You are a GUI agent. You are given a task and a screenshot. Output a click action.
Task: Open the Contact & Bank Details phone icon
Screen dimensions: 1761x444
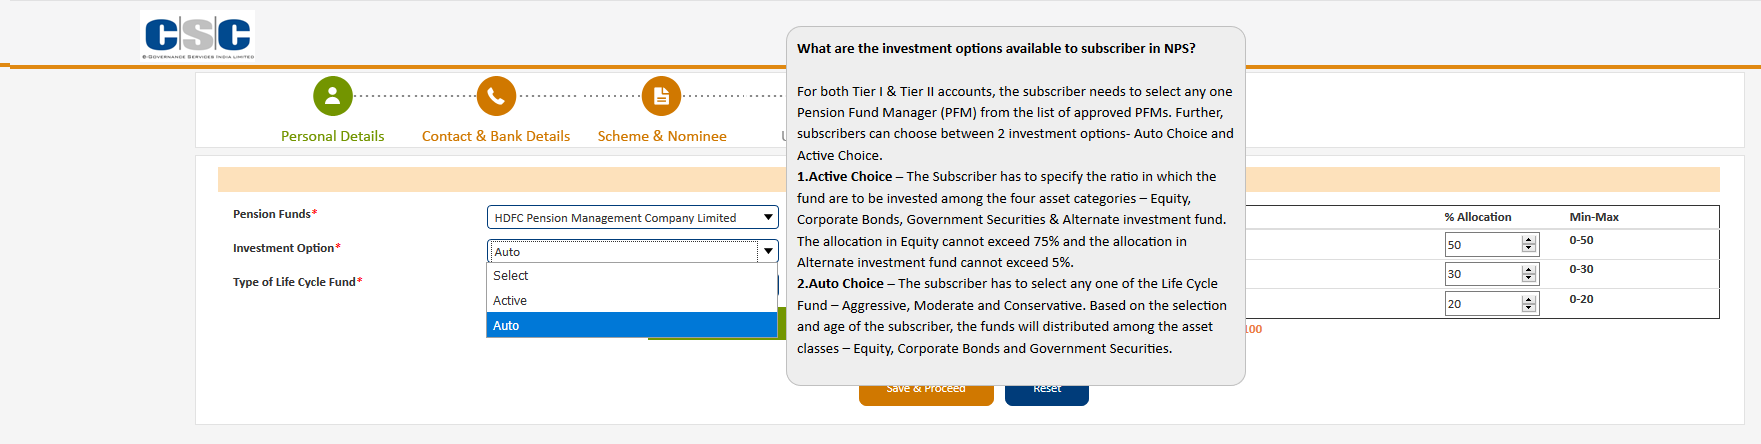[496, 96]
